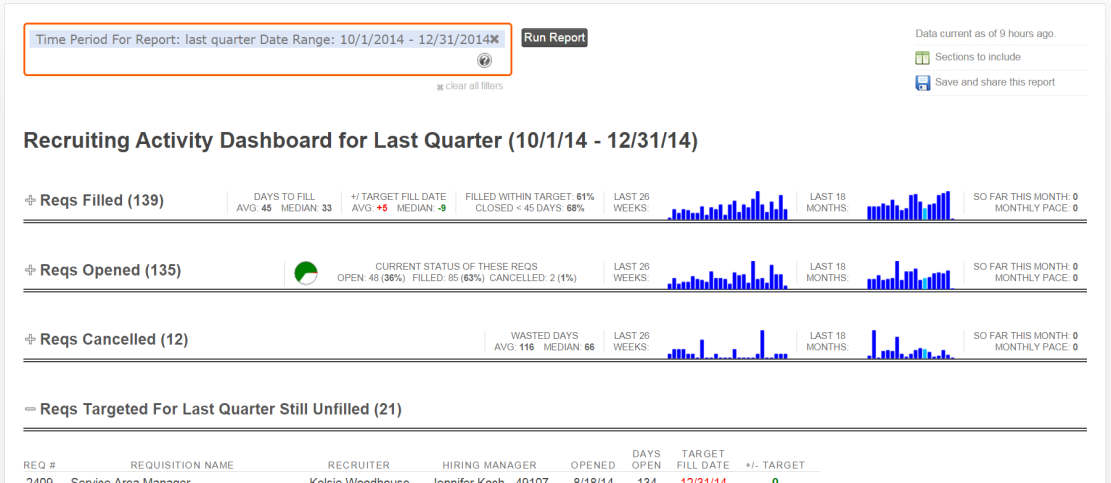The width and height of the screenshot is (1111, 483).
Task: Sort by Recruiter column header
Action: click(359, 465)
